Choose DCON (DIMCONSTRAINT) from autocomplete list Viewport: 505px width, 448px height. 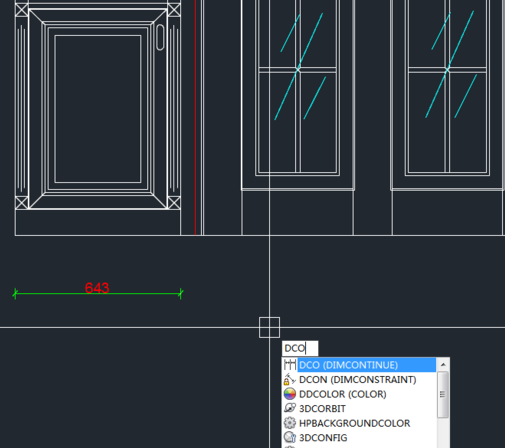(x=359, y=380)
